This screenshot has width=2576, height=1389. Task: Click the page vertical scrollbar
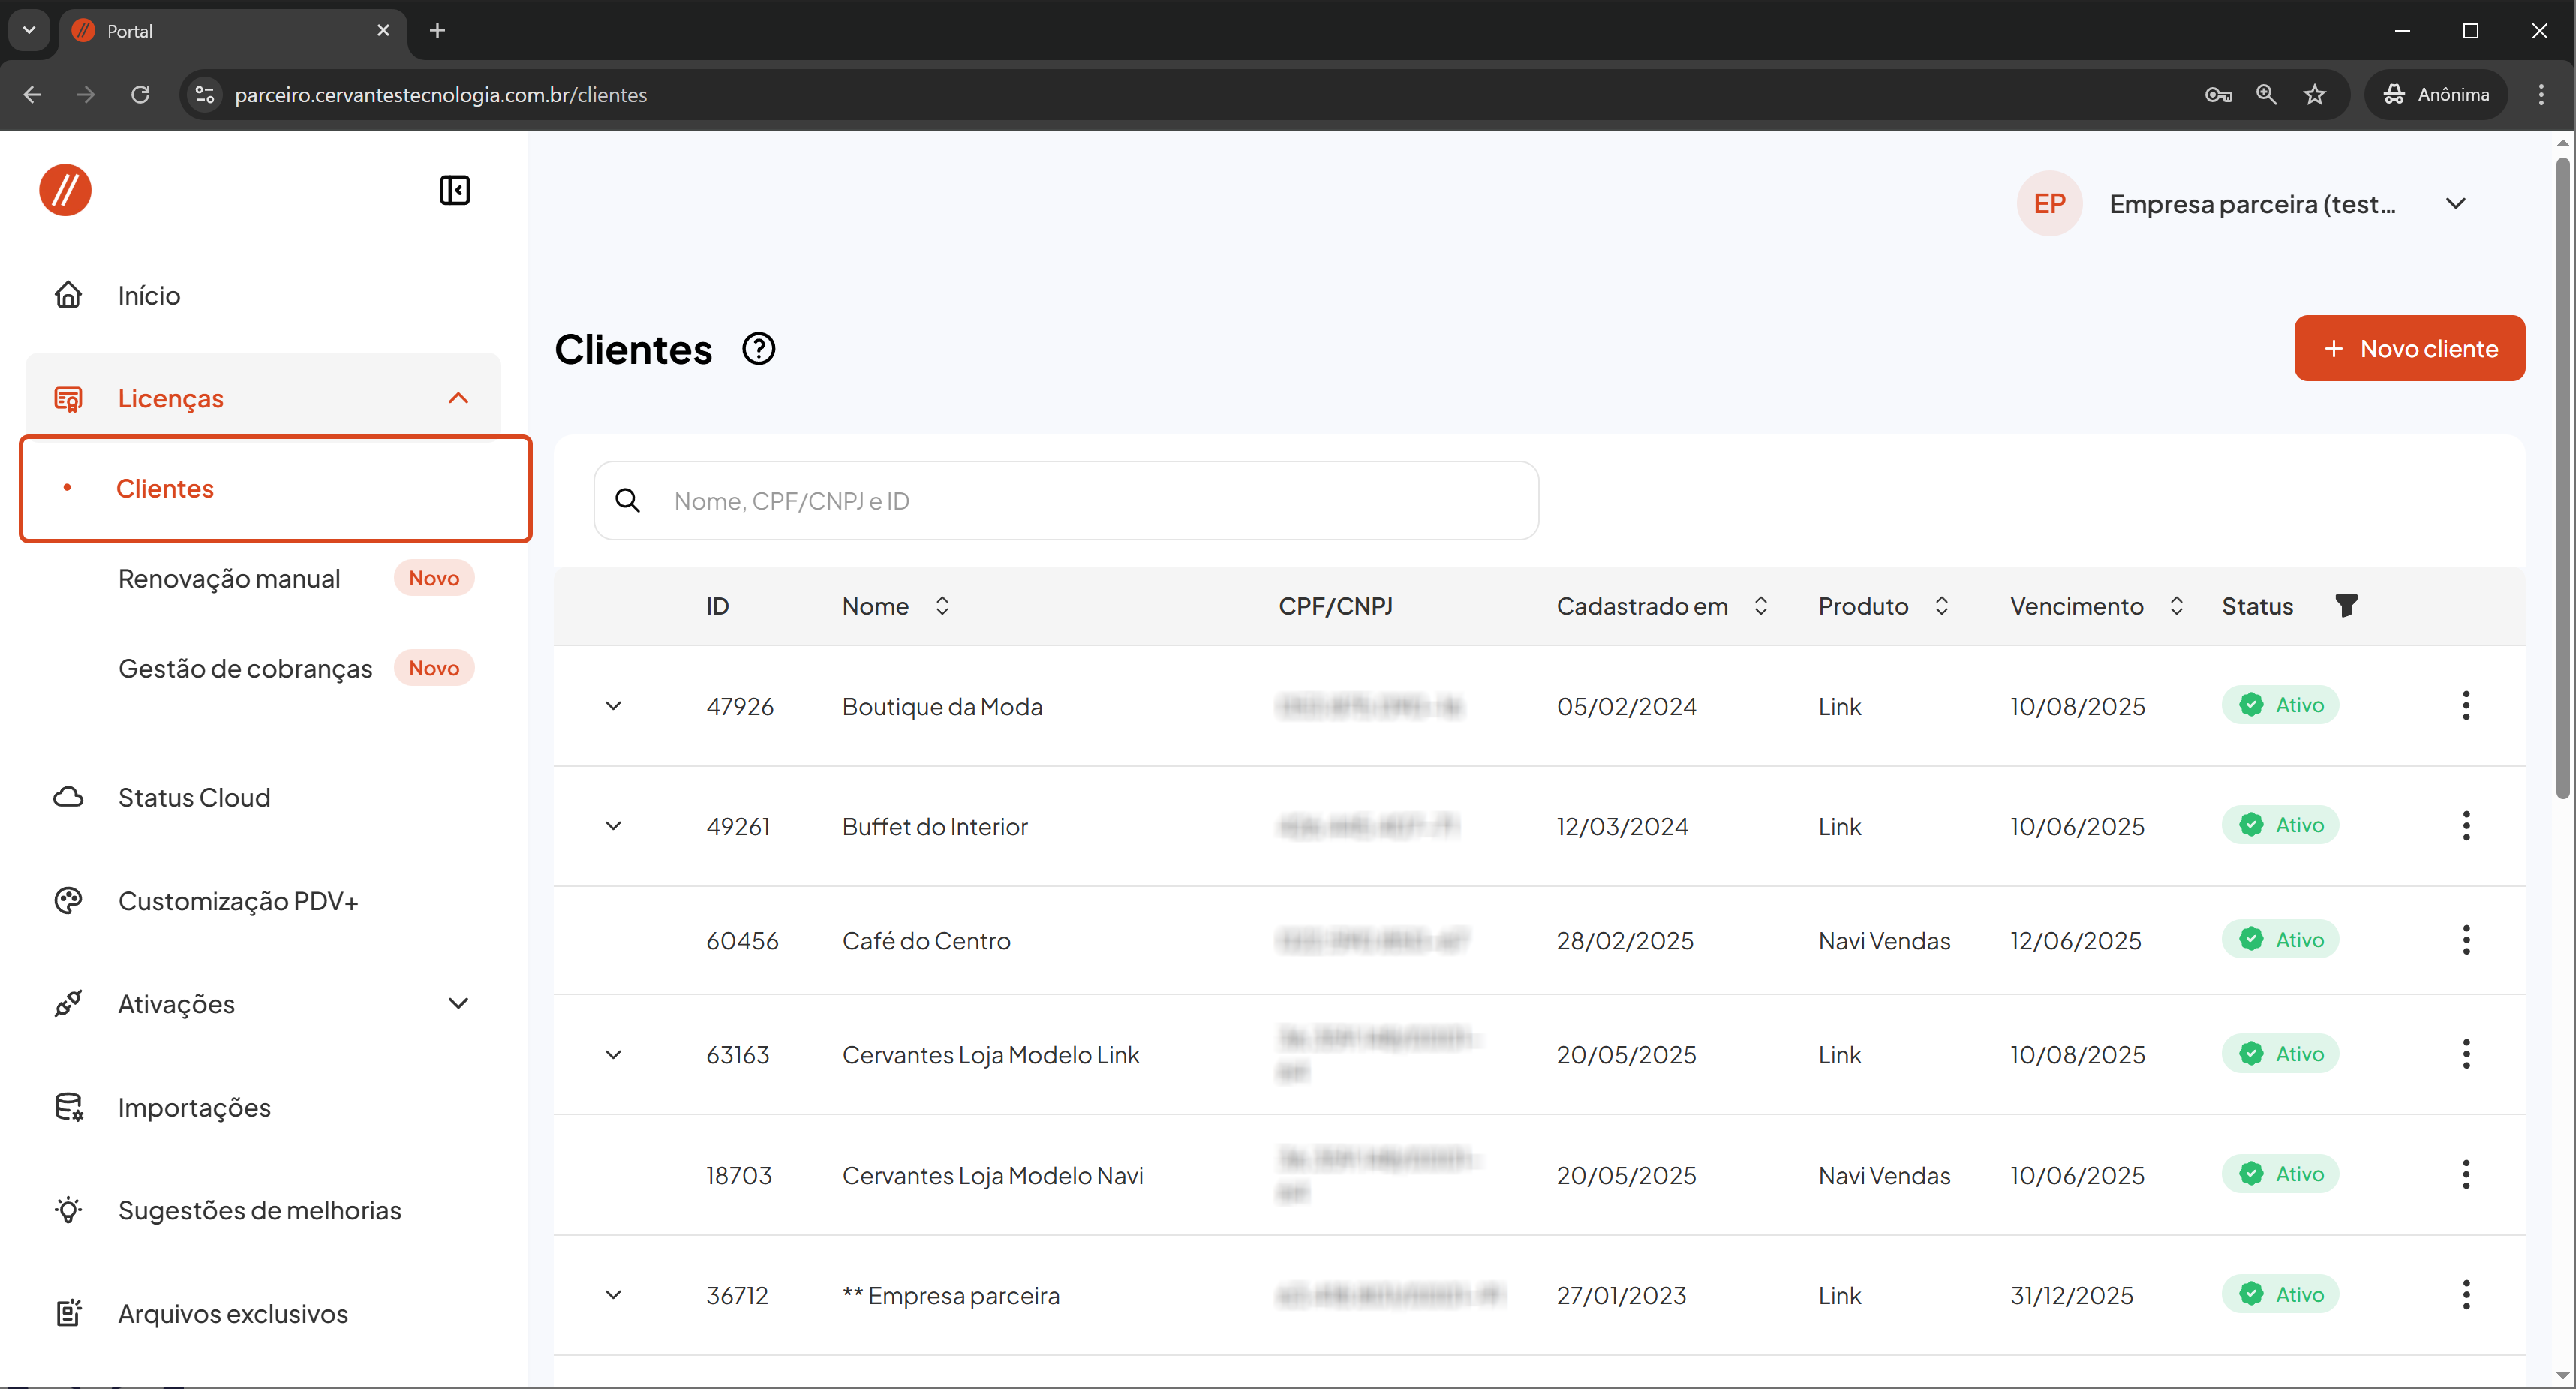tap(2562, 480)
